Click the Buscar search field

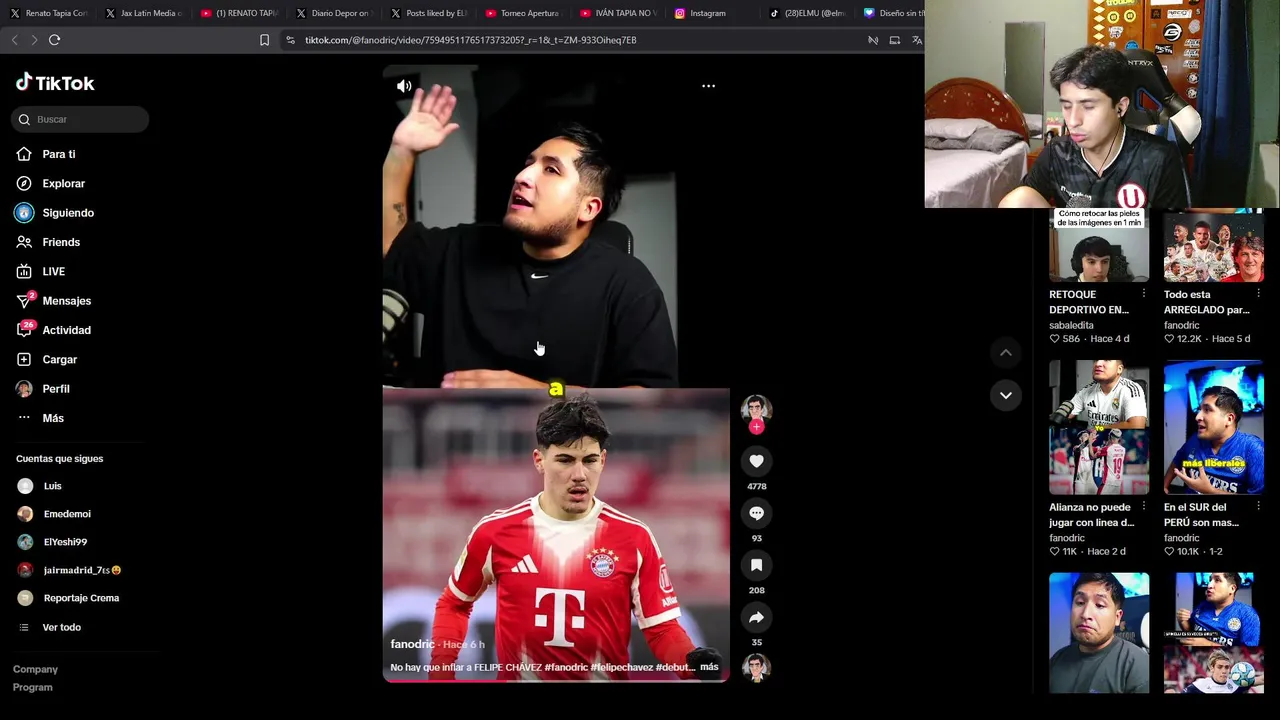pyautogui.click(x=80, y=119)
